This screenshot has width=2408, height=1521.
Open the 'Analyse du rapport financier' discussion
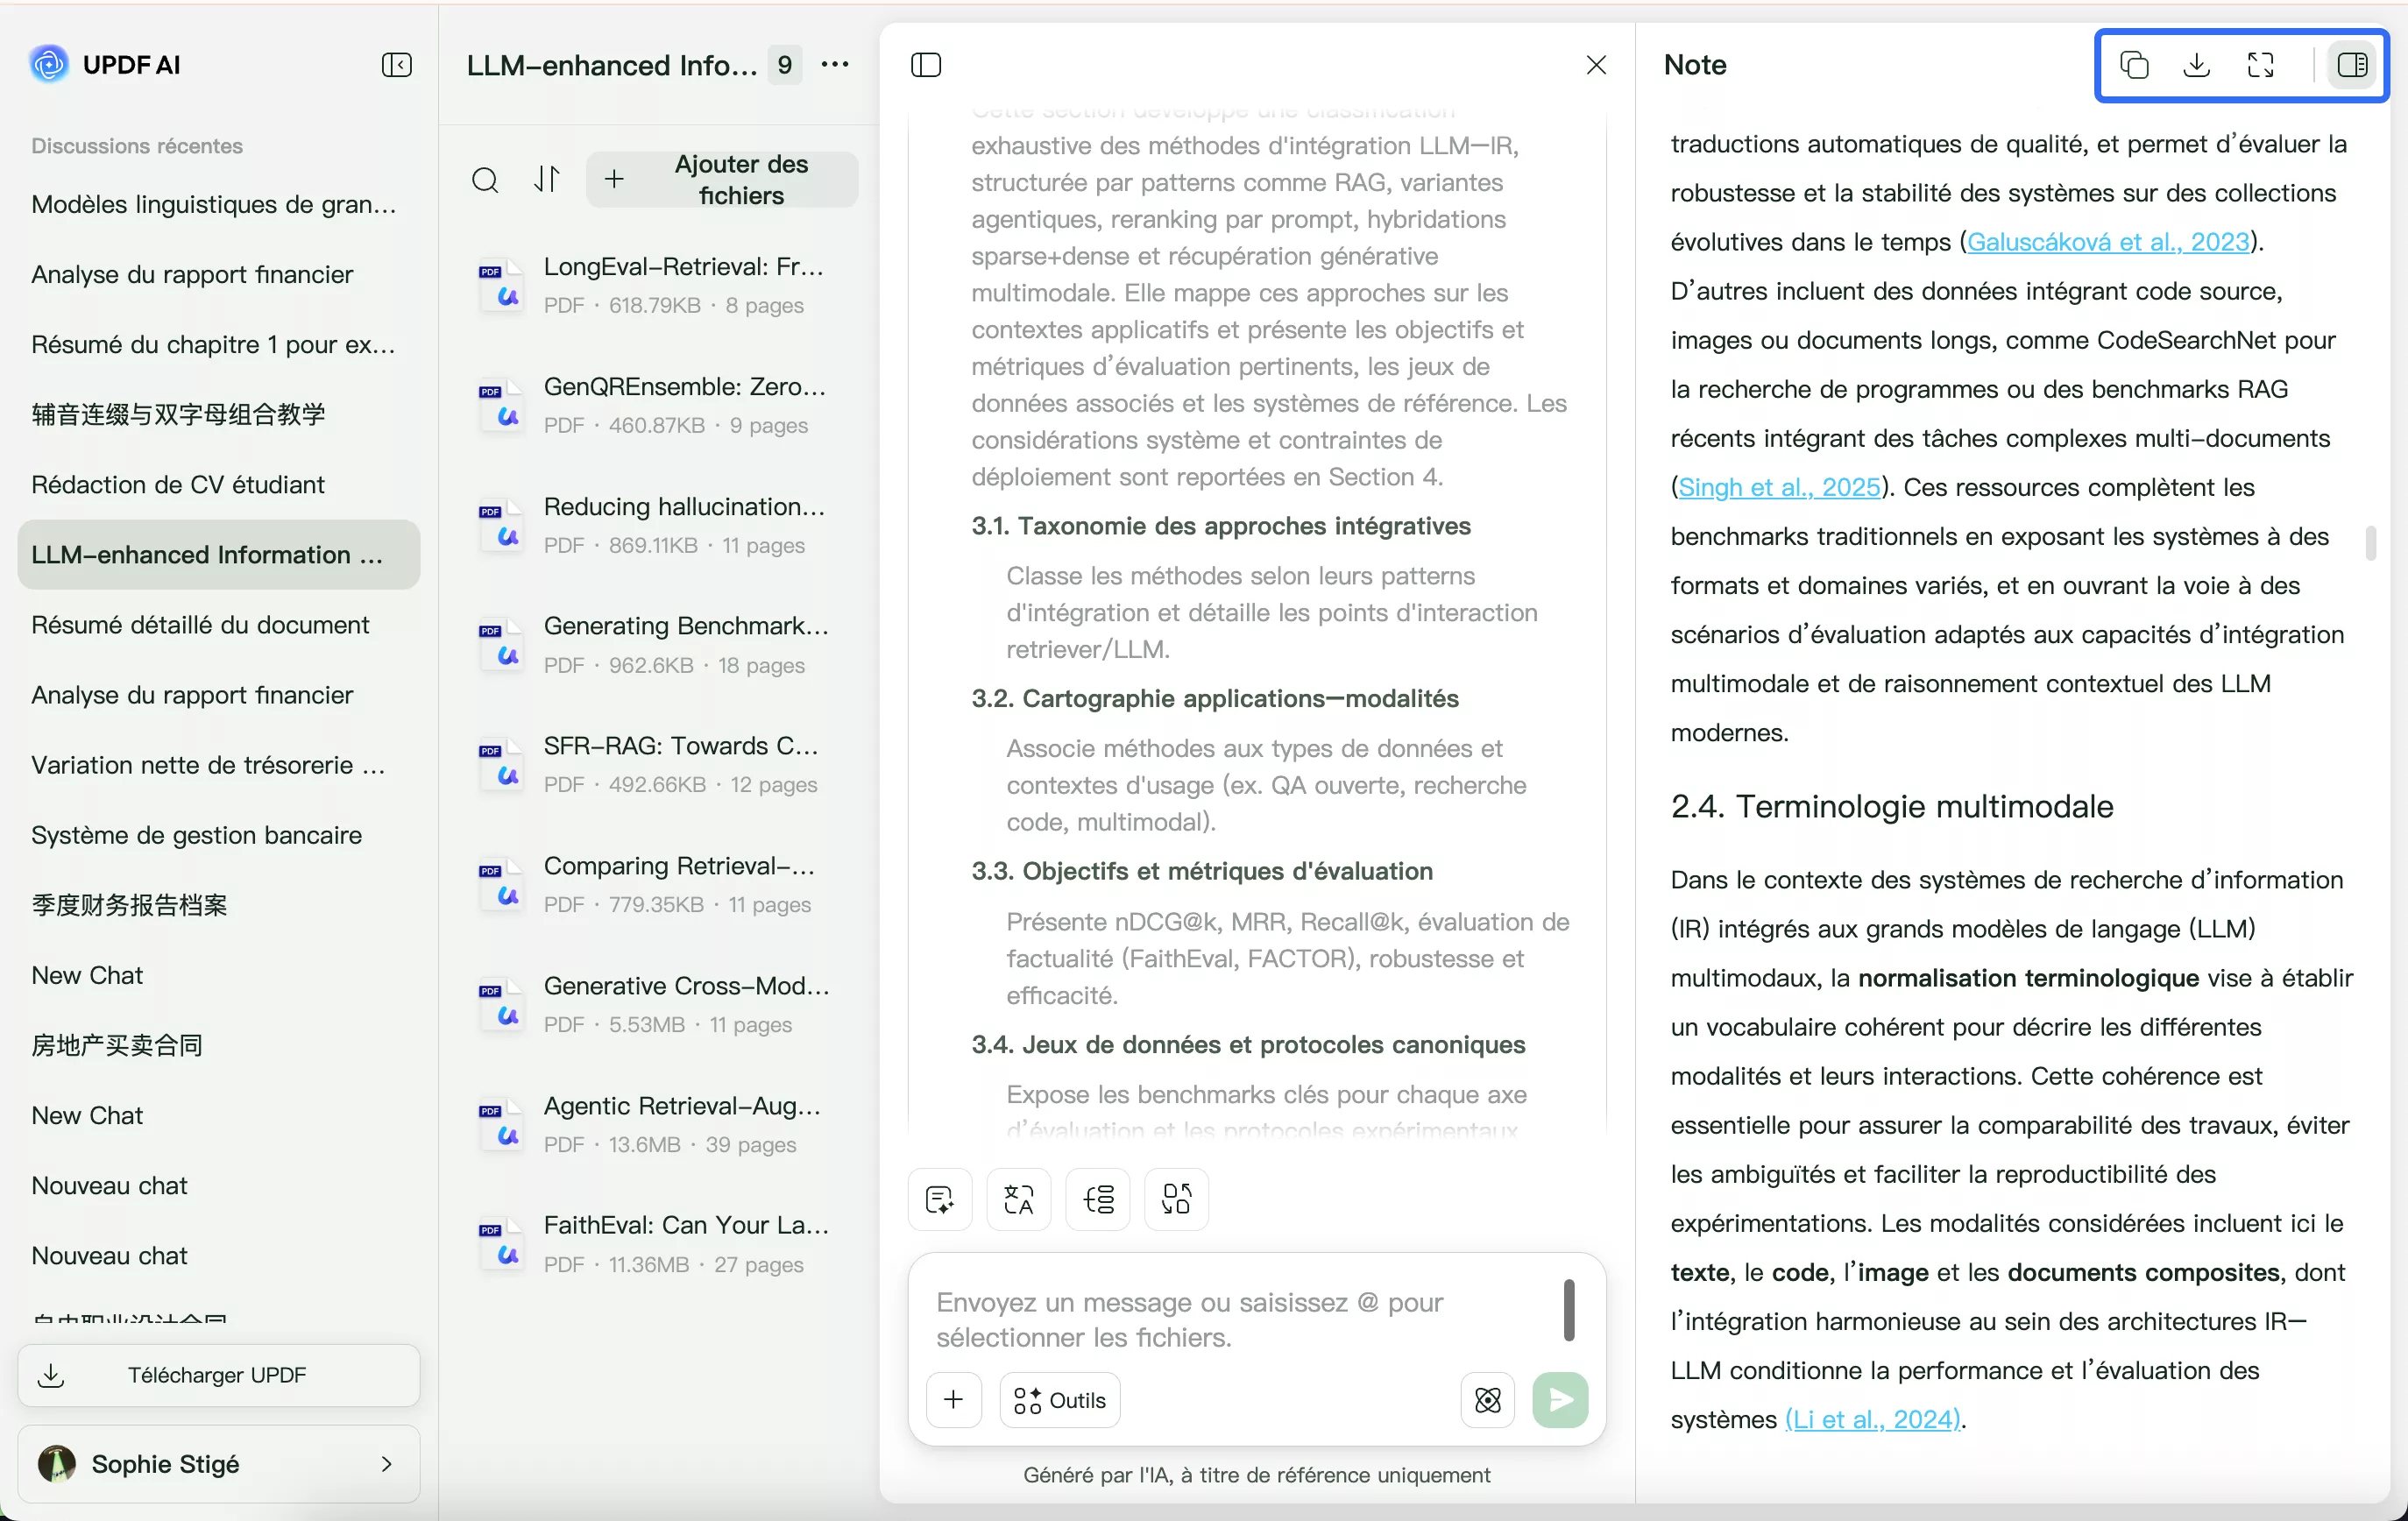pos(192,274)
